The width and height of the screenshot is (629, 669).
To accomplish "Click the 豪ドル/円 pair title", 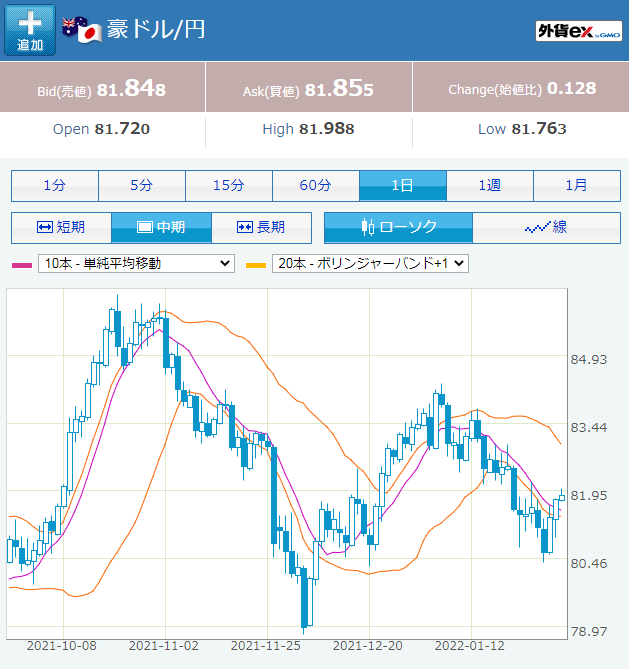I will click(x=156, y=29).
